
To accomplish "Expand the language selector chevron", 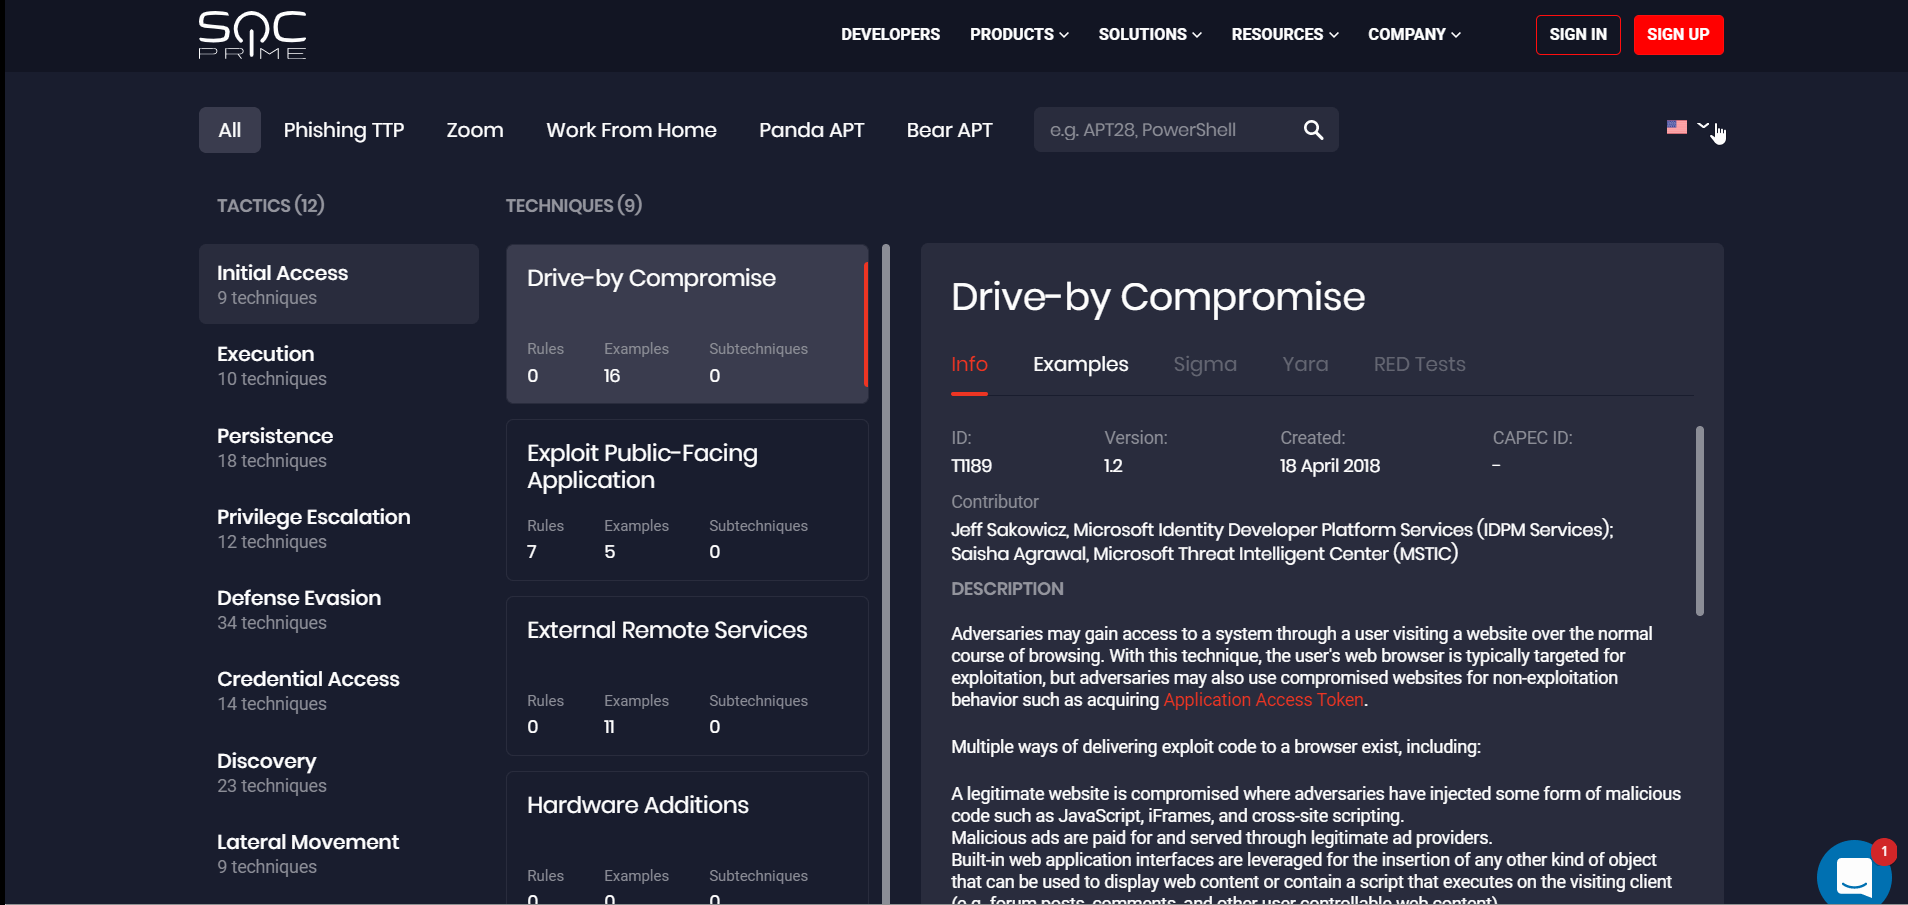I will click(x=1702, y=126).
